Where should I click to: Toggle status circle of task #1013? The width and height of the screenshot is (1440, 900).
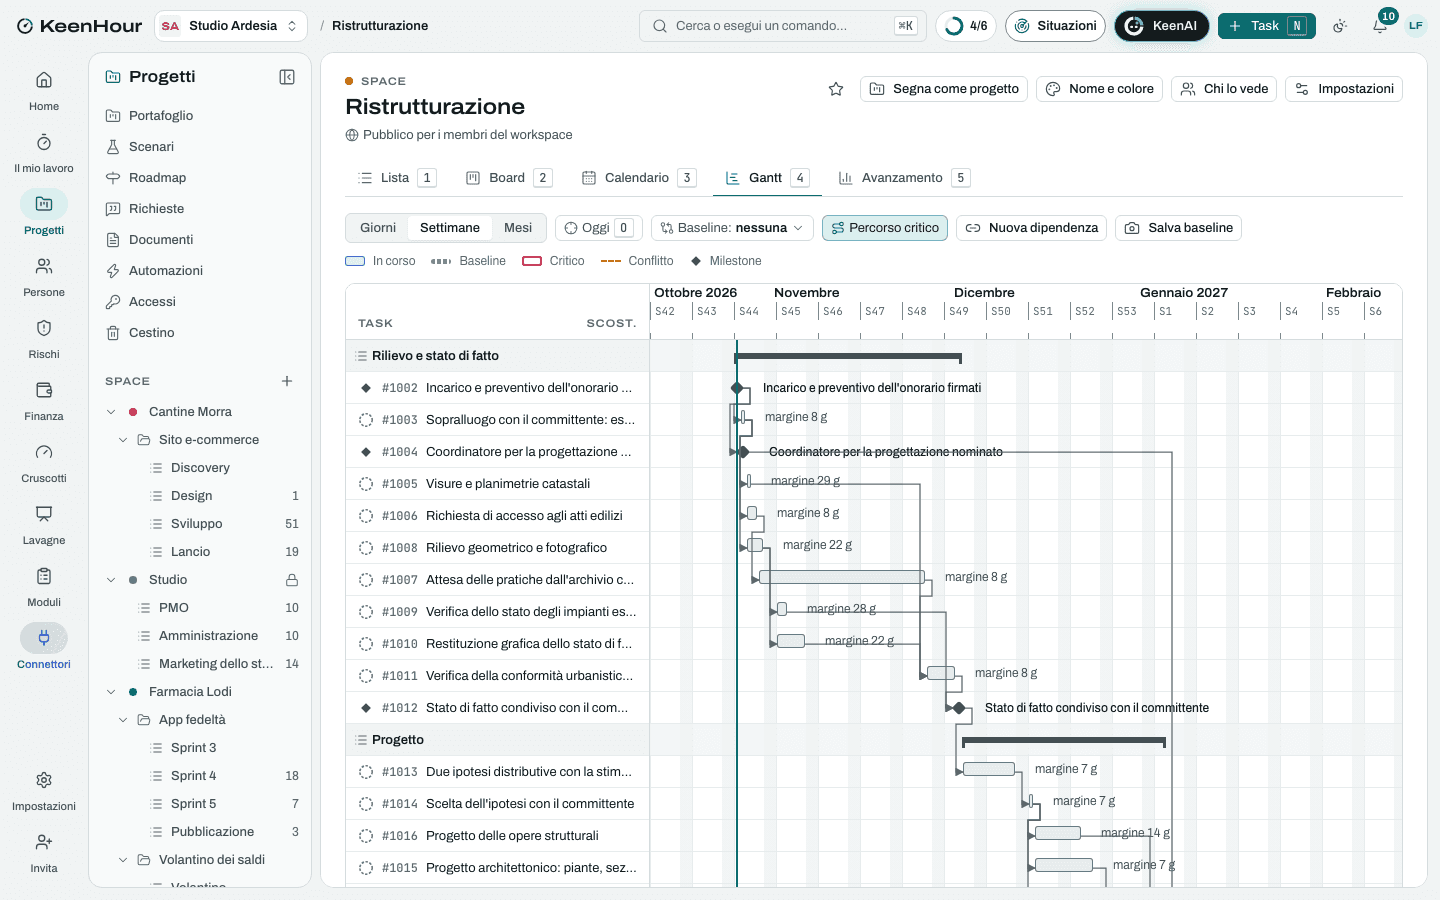click(x=366, y=772)
